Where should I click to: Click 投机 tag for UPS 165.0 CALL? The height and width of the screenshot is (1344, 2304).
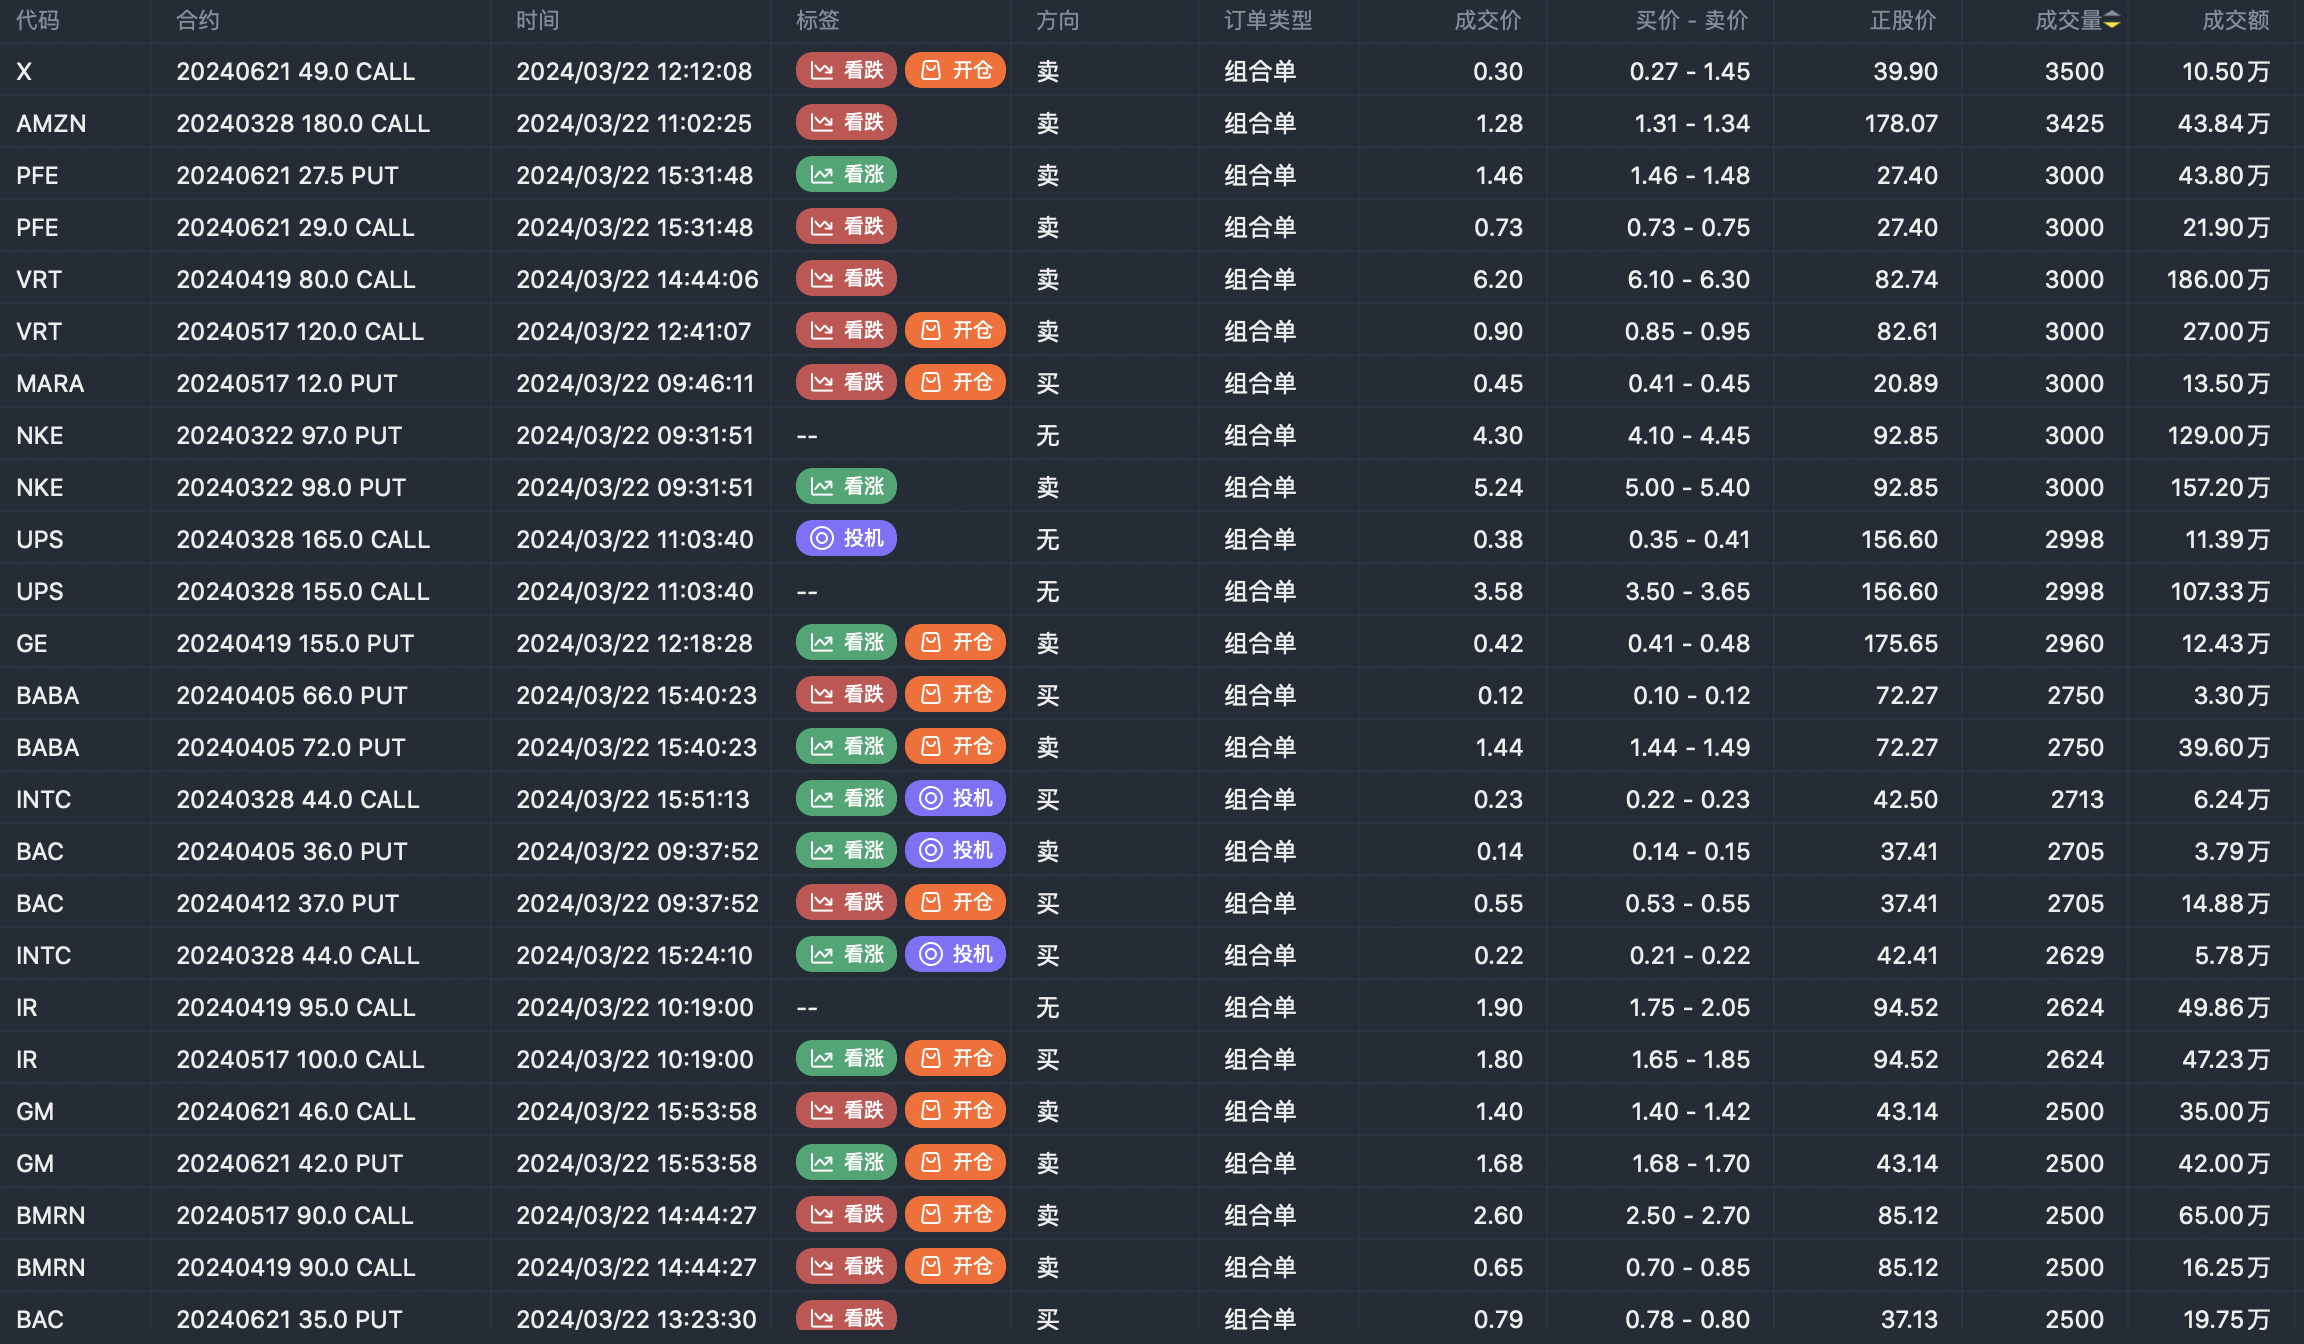[x=846, y=538]
